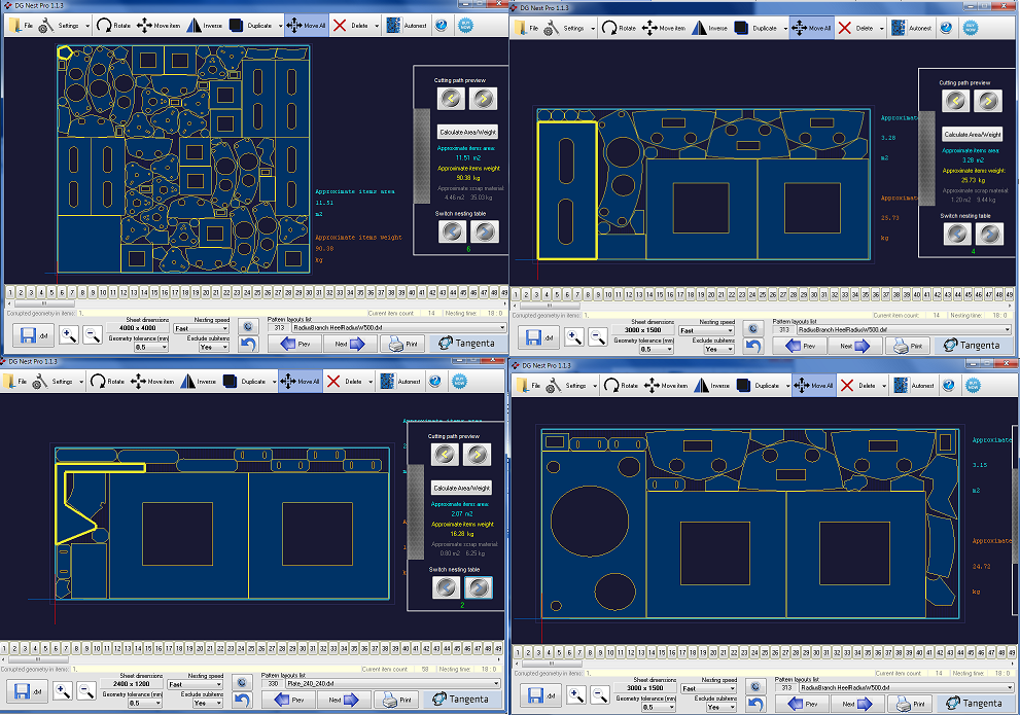Click zoom-out magnifier in the 2400 x 1200 window

pyautogui.click(x=86, y=691)
